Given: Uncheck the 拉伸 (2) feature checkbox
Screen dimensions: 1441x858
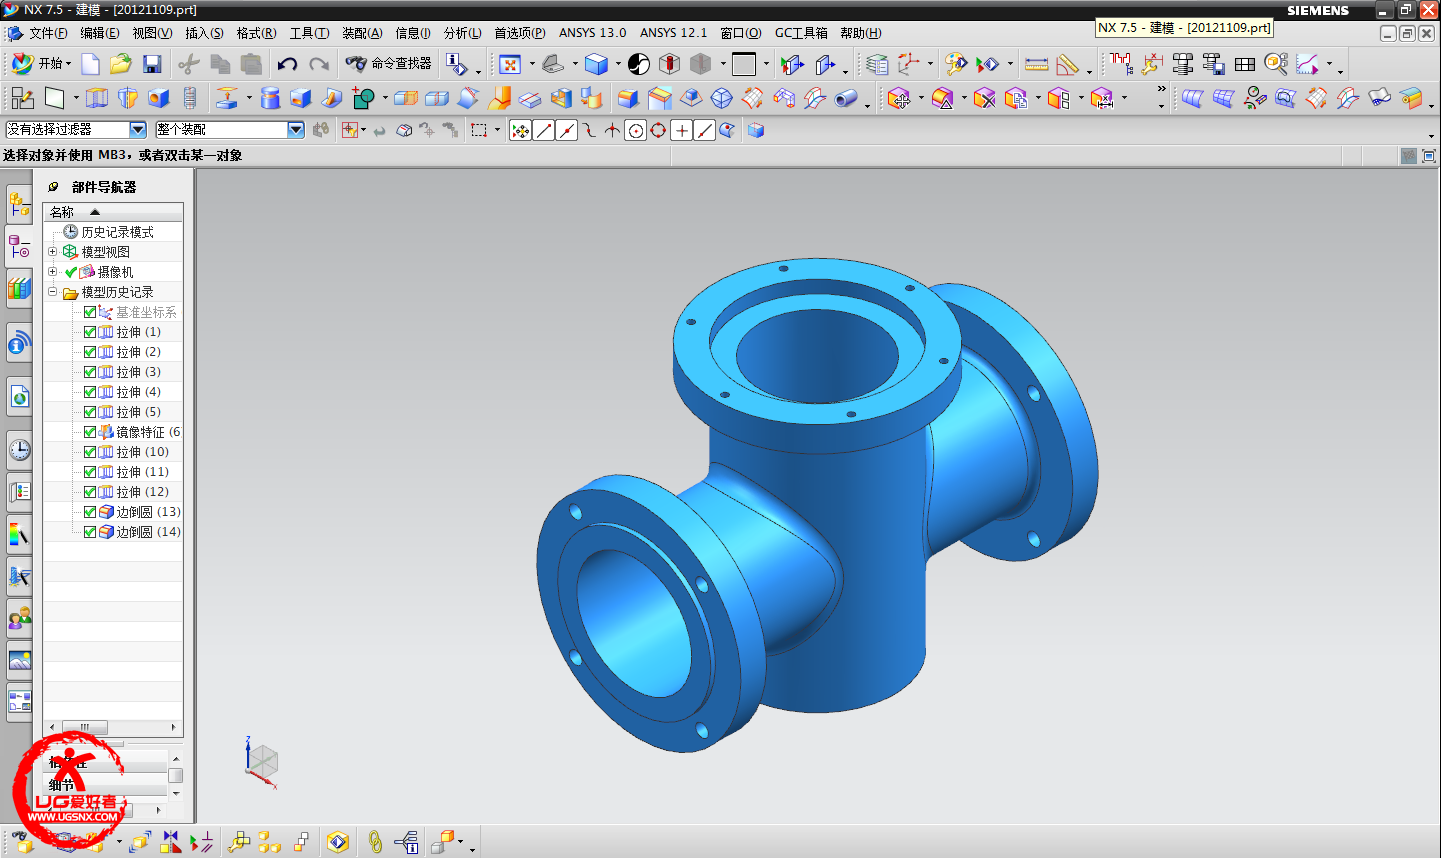Looking at the screenshot, I should coord(90,352).
